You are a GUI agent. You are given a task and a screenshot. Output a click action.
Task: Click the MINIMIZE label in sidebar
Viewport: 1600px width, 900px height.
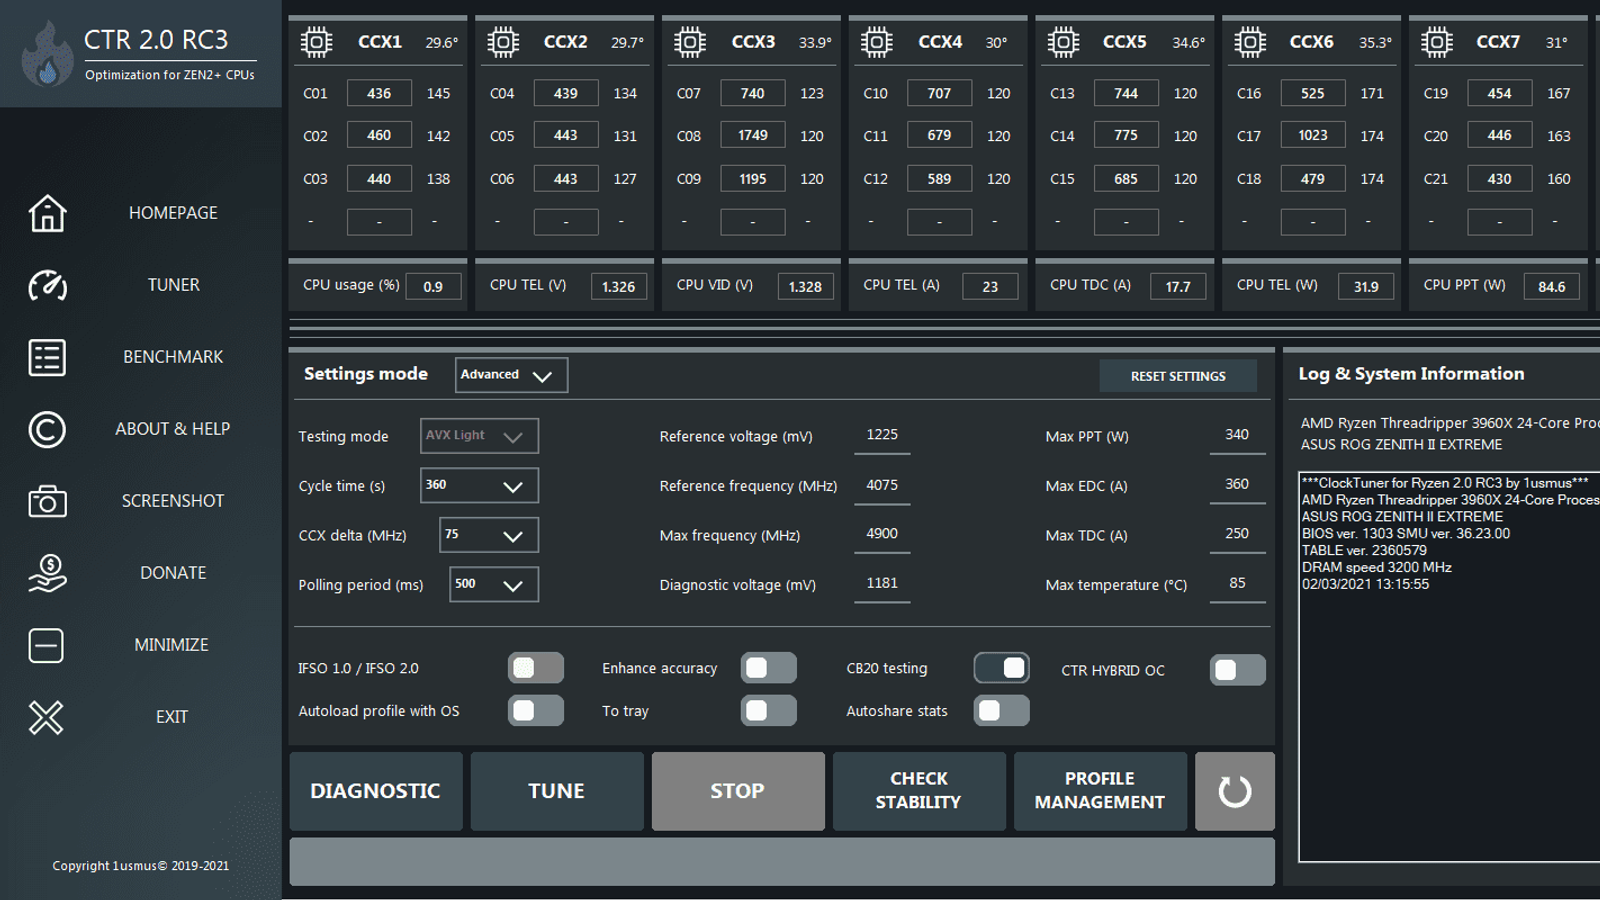172,645
